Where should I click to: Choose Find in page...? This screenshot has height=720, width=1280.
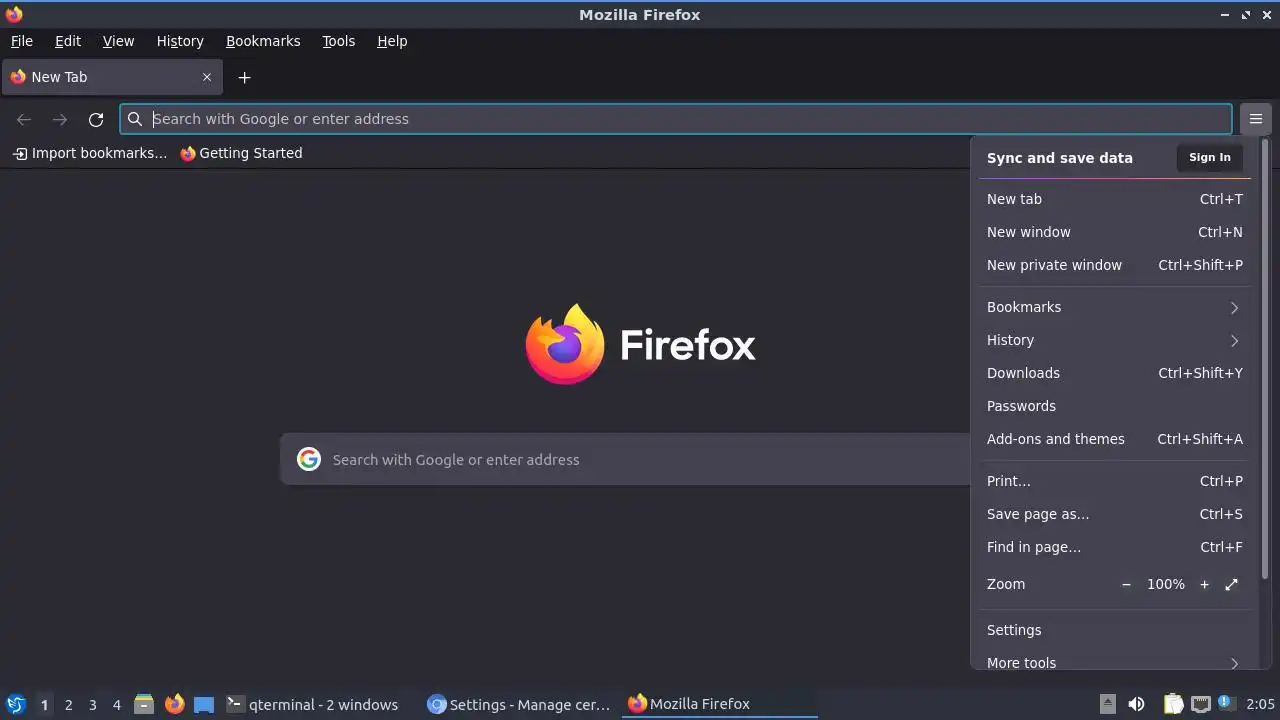1114,547
